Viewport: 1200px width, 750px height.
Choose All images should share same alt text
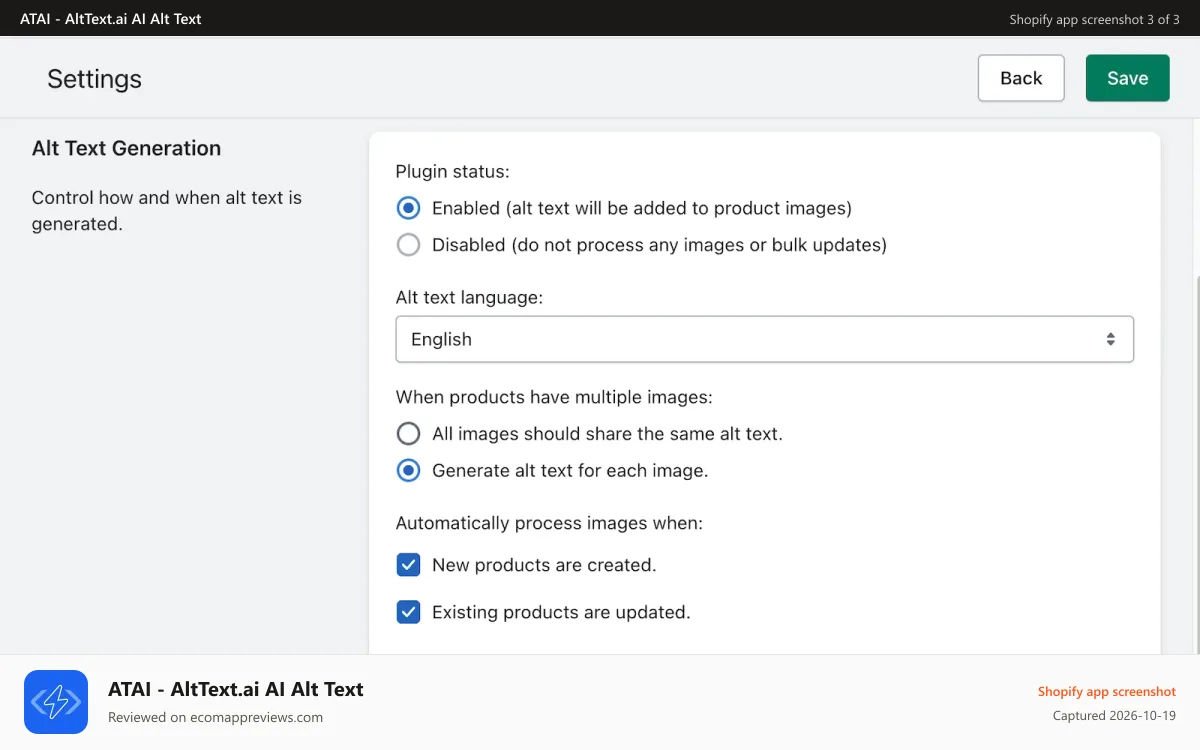pyautogui.click(x=408, y=434)
